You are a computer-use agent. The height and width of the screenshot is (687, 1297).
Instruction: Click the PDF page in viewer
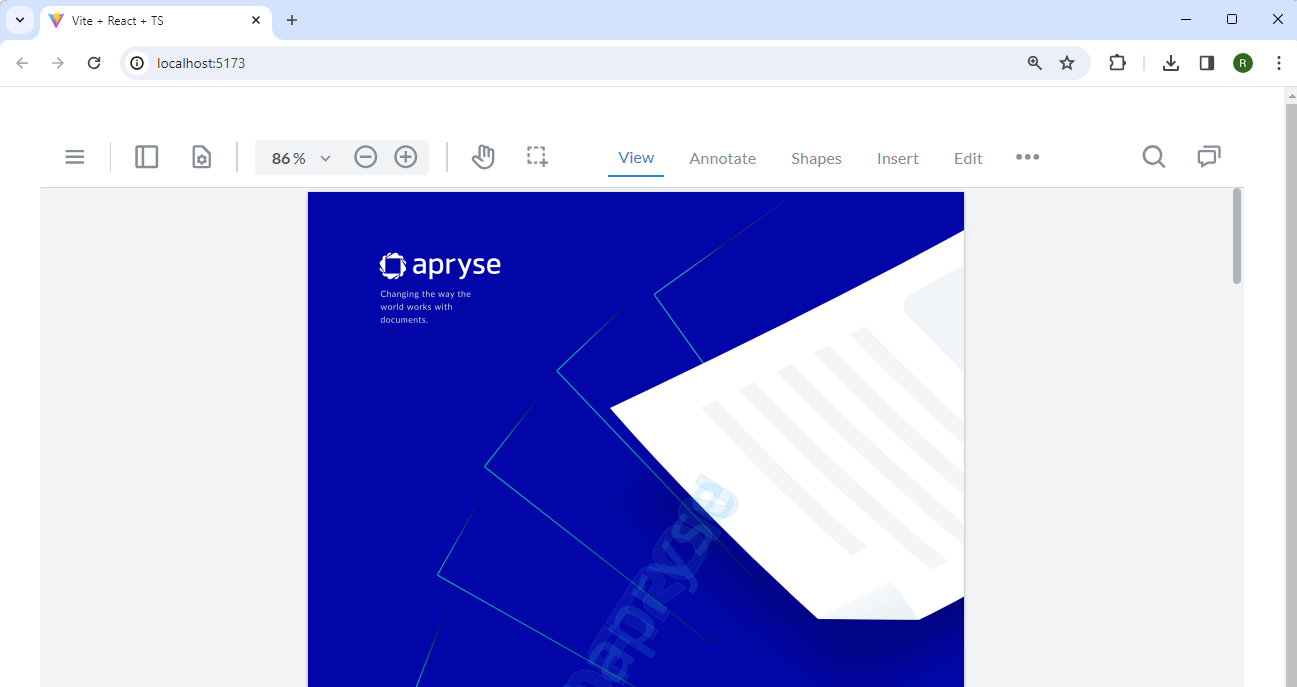636,439
